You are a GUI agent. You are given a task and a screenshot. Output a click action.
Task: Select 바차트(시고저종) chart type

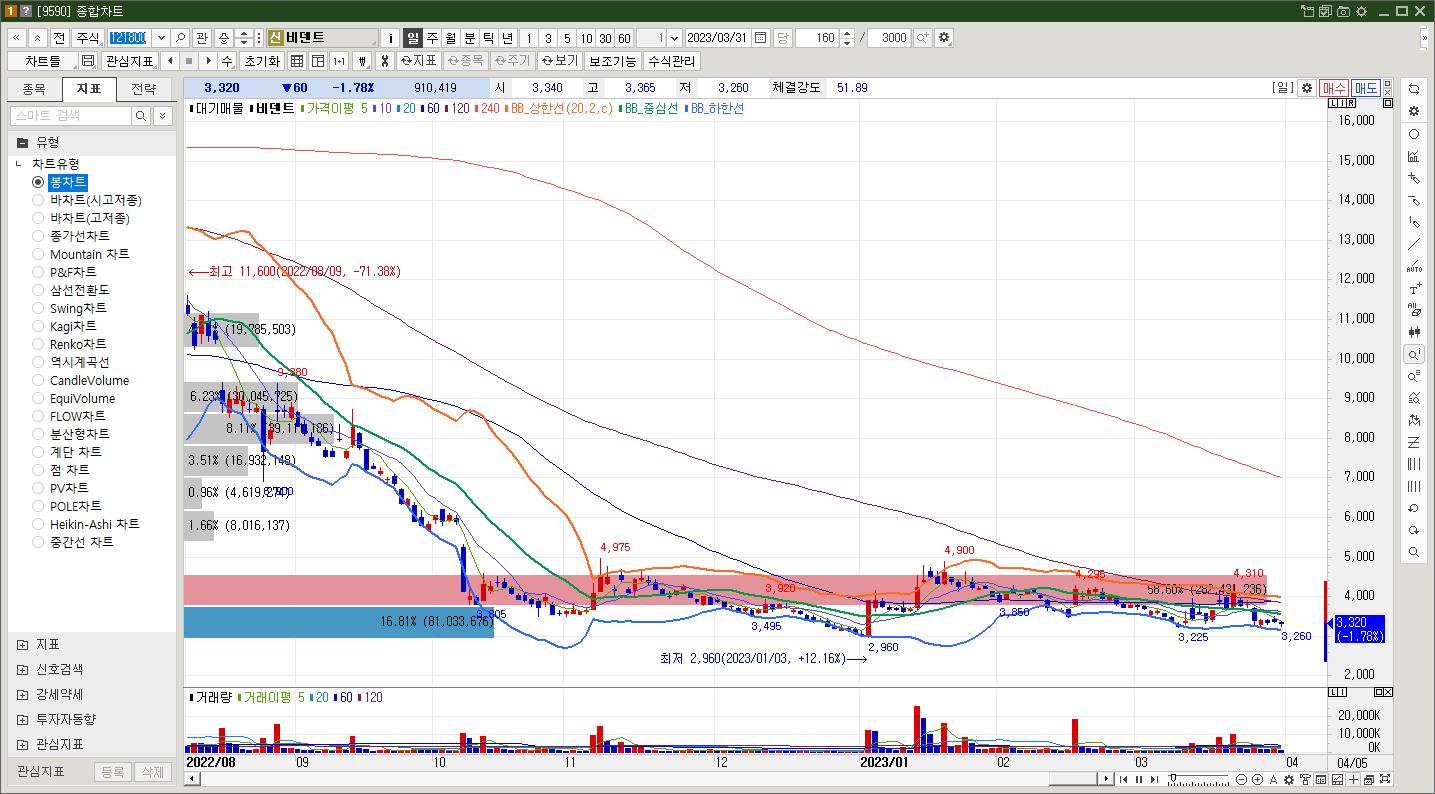coord(38,200)
